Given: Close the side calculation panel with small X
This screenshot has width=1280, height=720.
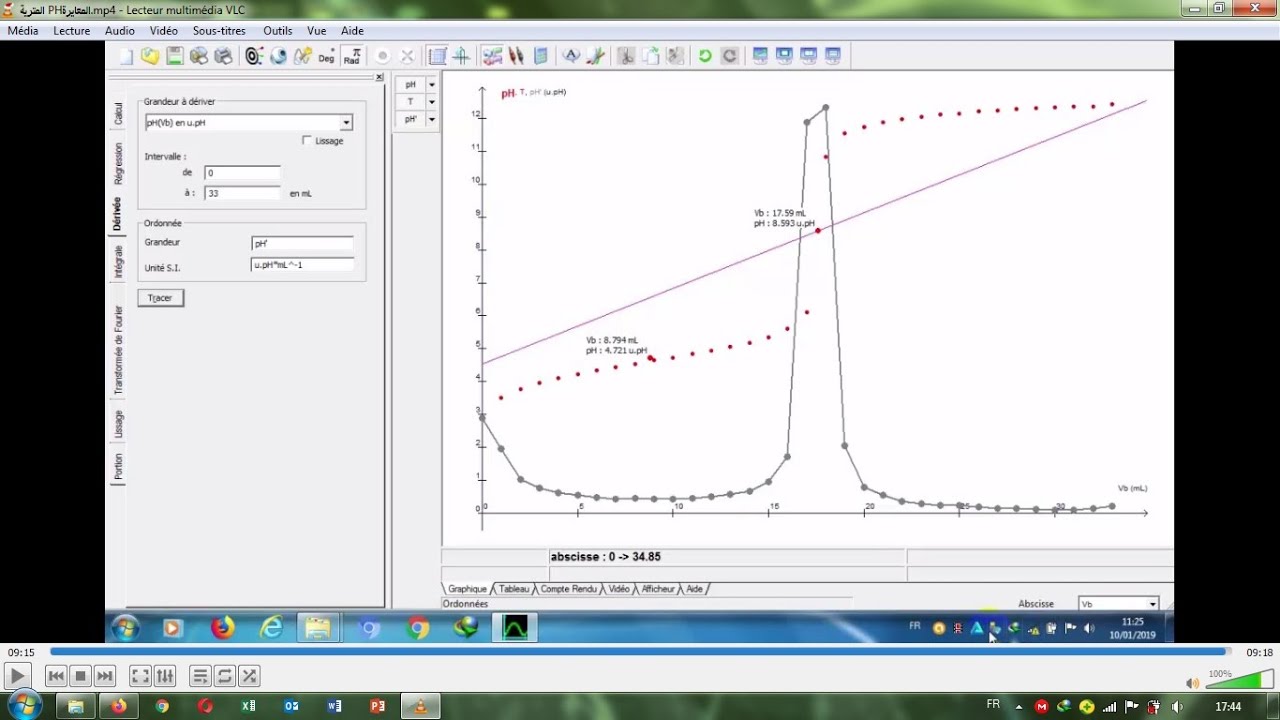Looking at the screenshot, I should pyautogui.click(x=379, y=77).
